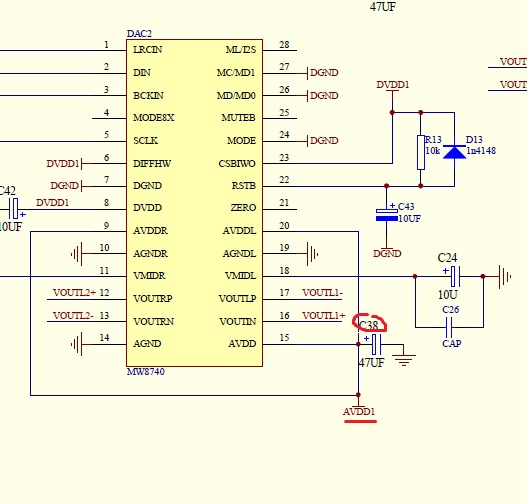Click the R13 designator text
Viewport: 527px width, 504px height.
click(x=433, y=139)
